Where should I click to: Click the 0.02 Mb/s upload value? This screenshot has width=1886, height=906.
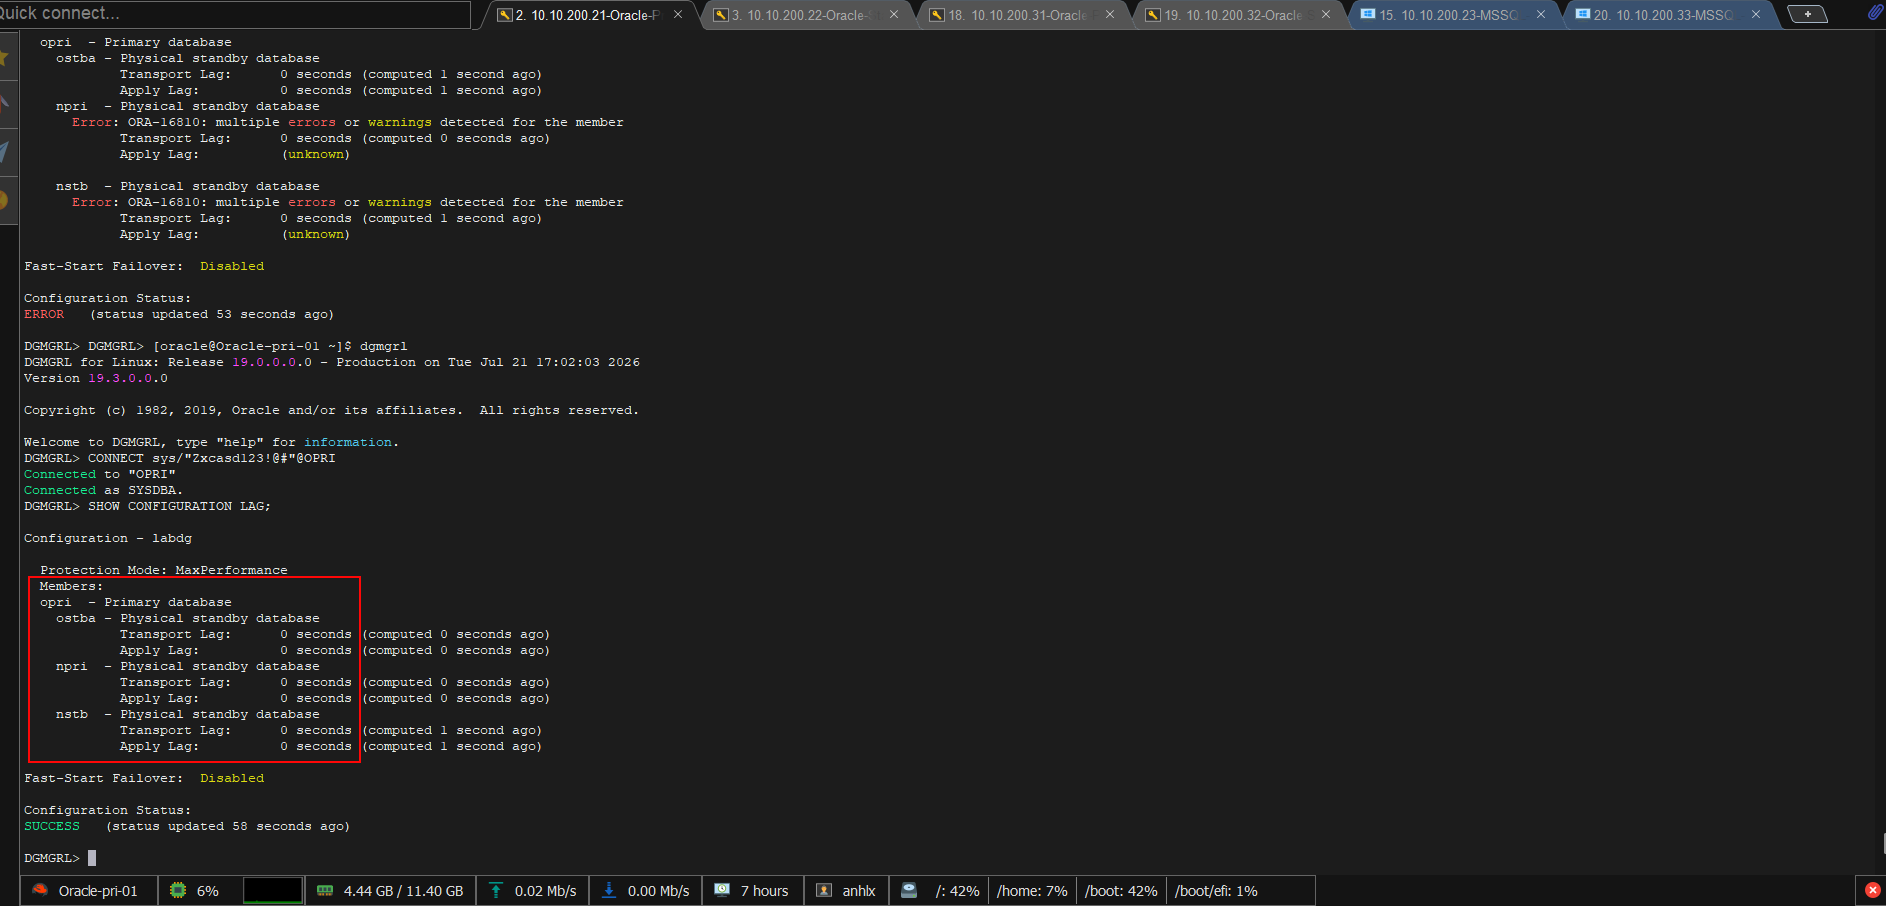pos(546,891)
